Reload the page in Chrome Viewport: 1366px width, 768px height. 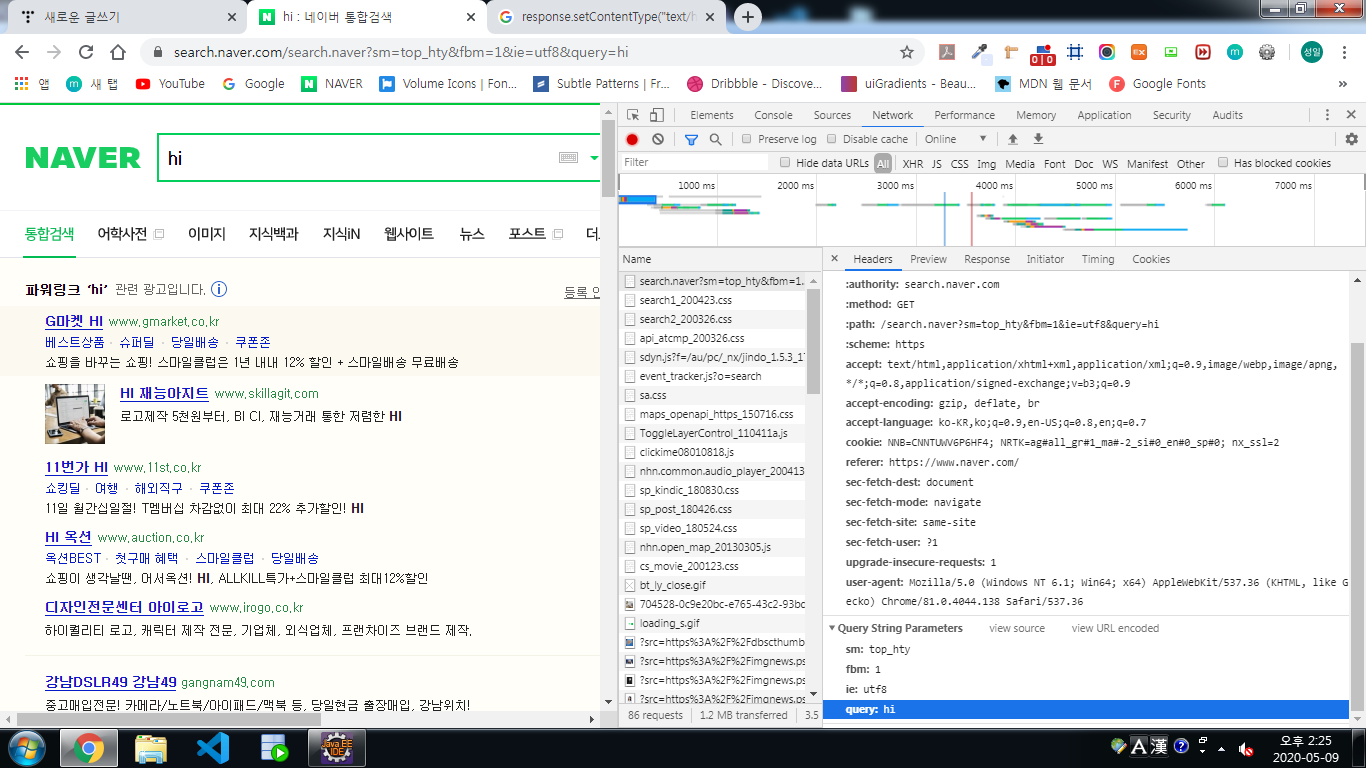(x=86, y=52)
